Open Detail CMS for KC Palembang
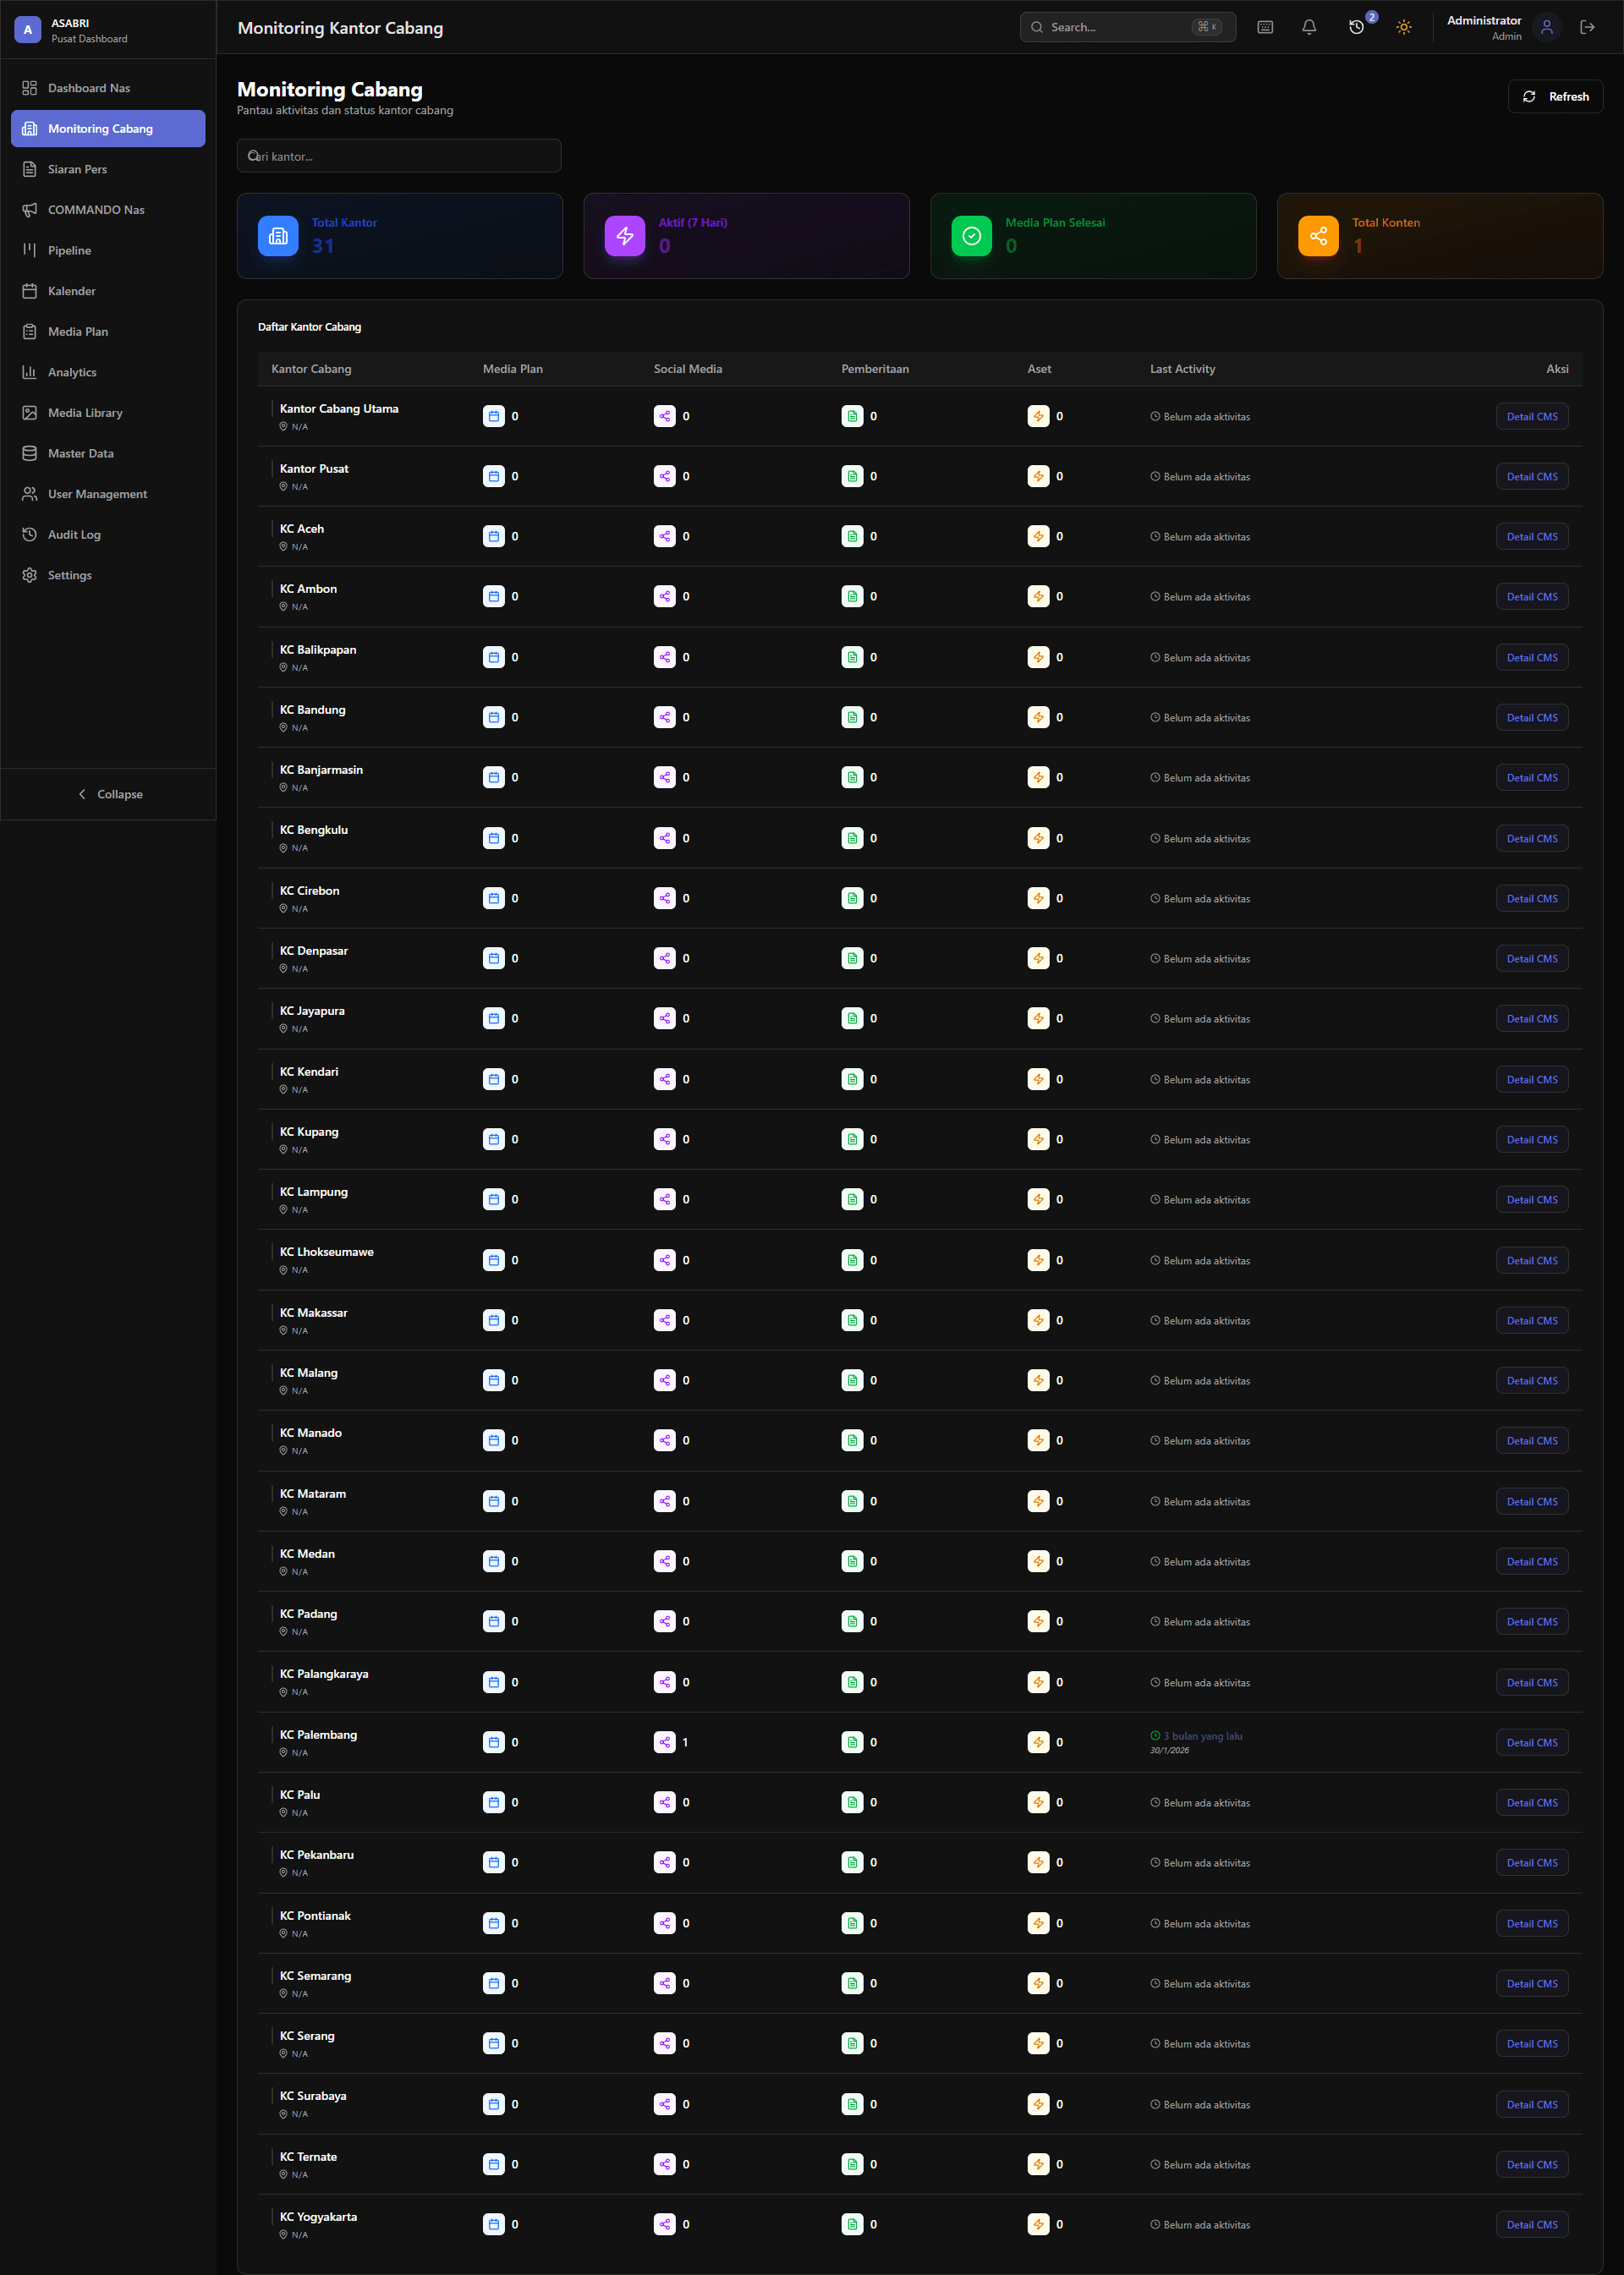 coord(1532,1742)
